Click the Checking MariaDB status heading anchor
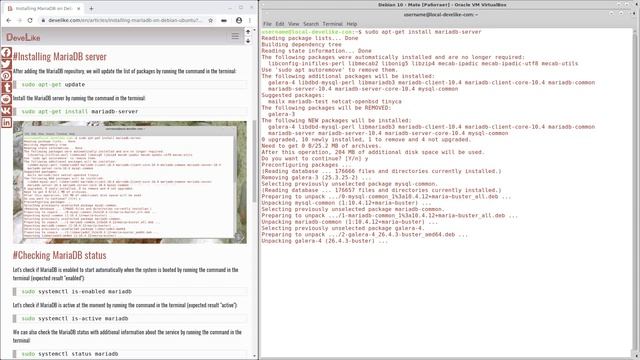 click(60, 255)
